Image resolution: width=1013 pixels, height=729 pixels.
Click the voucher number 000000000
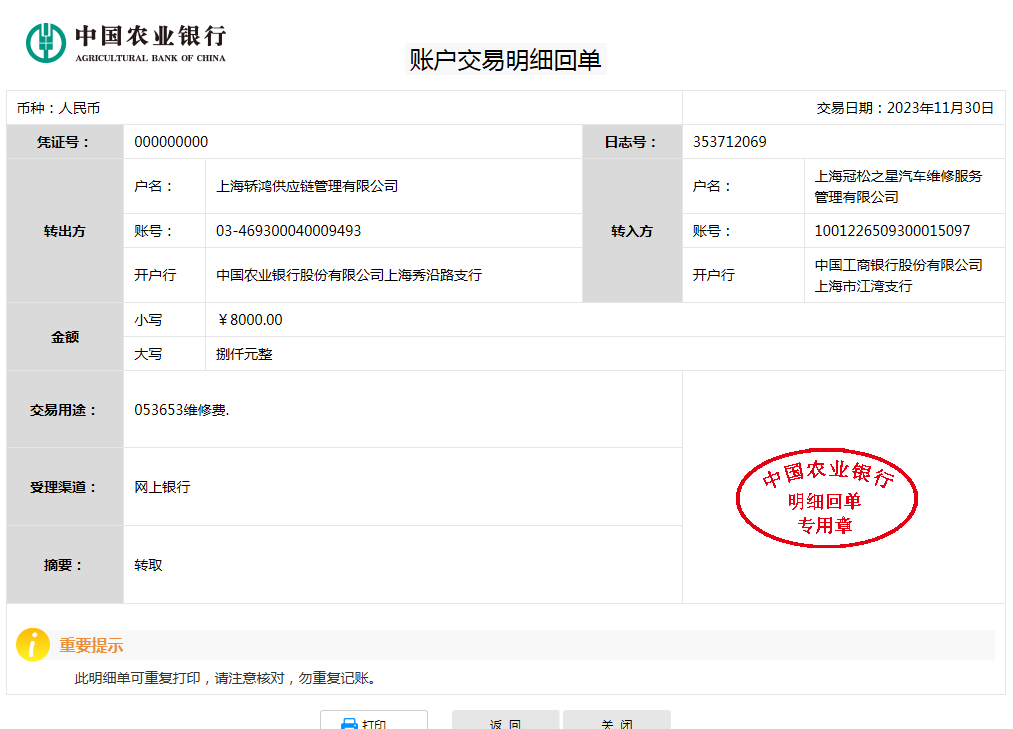(x=171, y=142)
